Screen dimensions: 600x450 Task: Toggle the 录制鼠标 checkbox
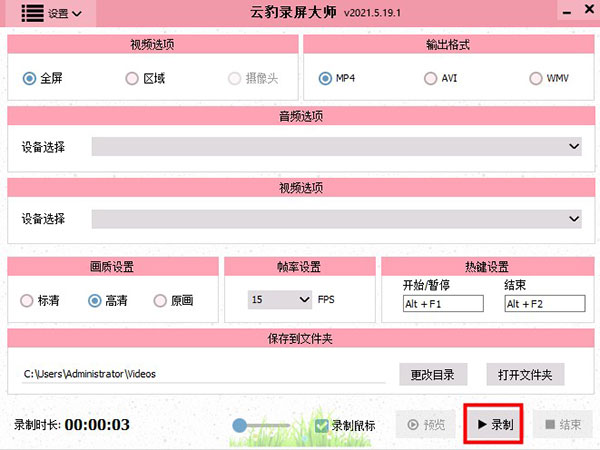[x=321, y=425]
